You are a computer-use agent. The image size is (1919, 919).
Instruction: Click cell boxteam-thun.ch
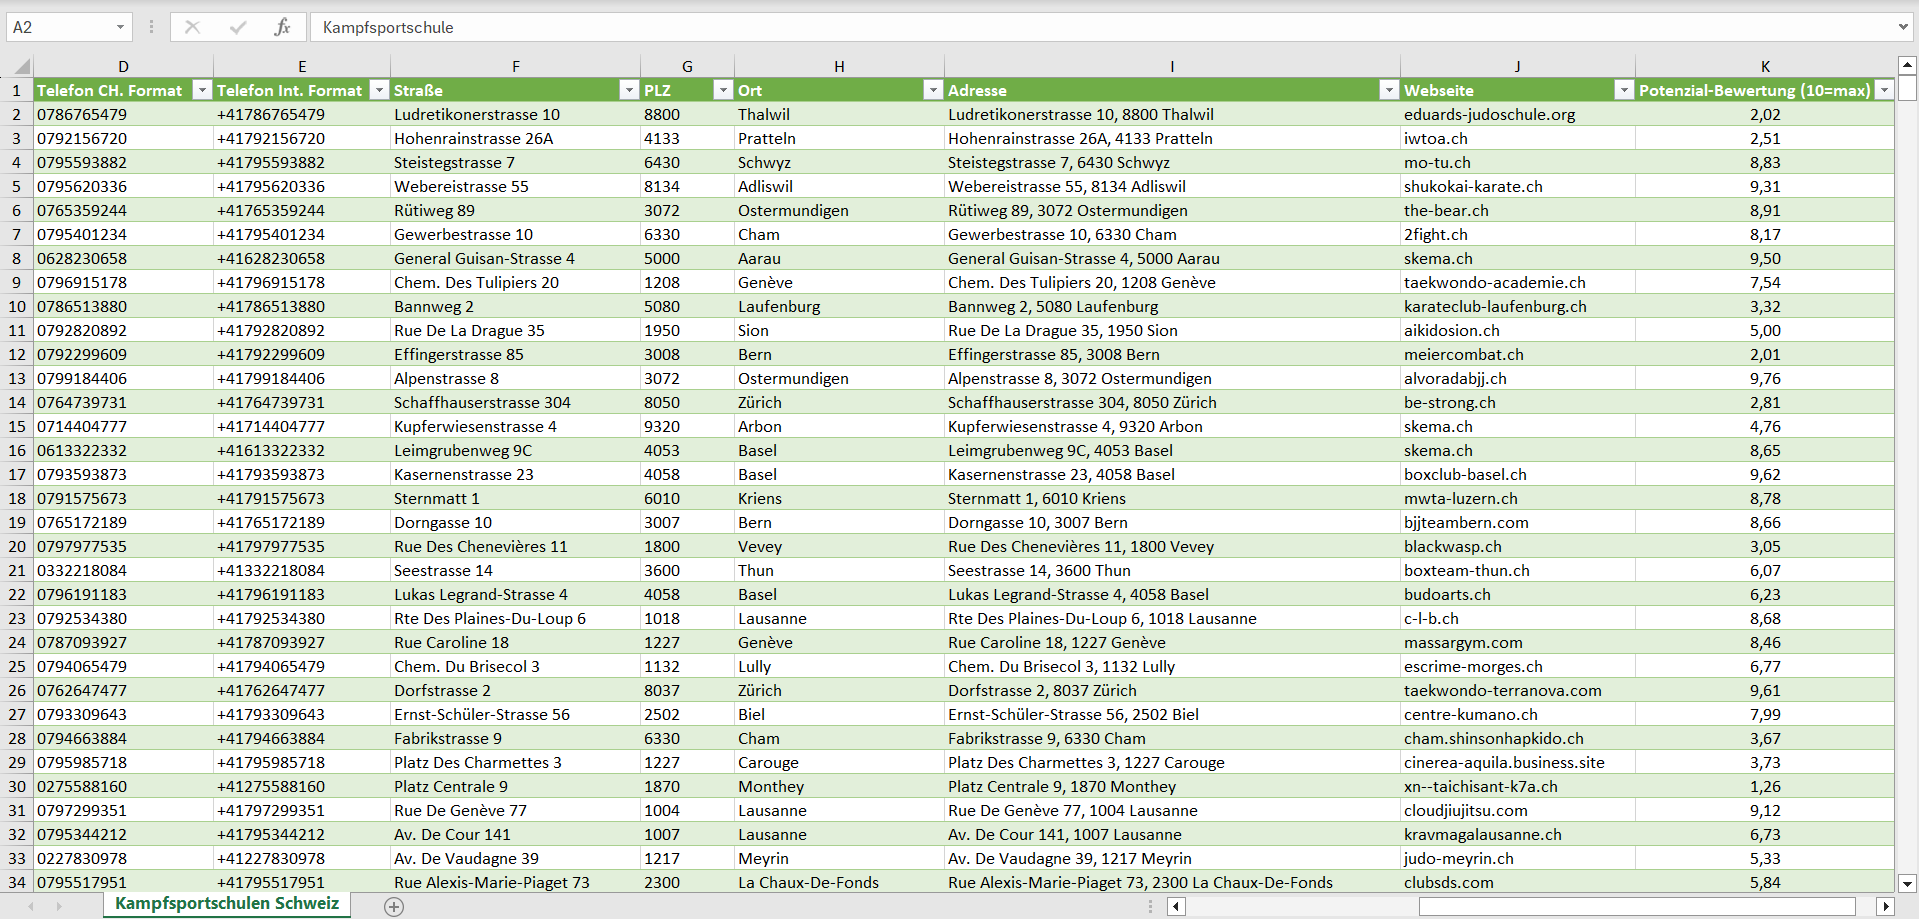click(x=1518, y=570)
